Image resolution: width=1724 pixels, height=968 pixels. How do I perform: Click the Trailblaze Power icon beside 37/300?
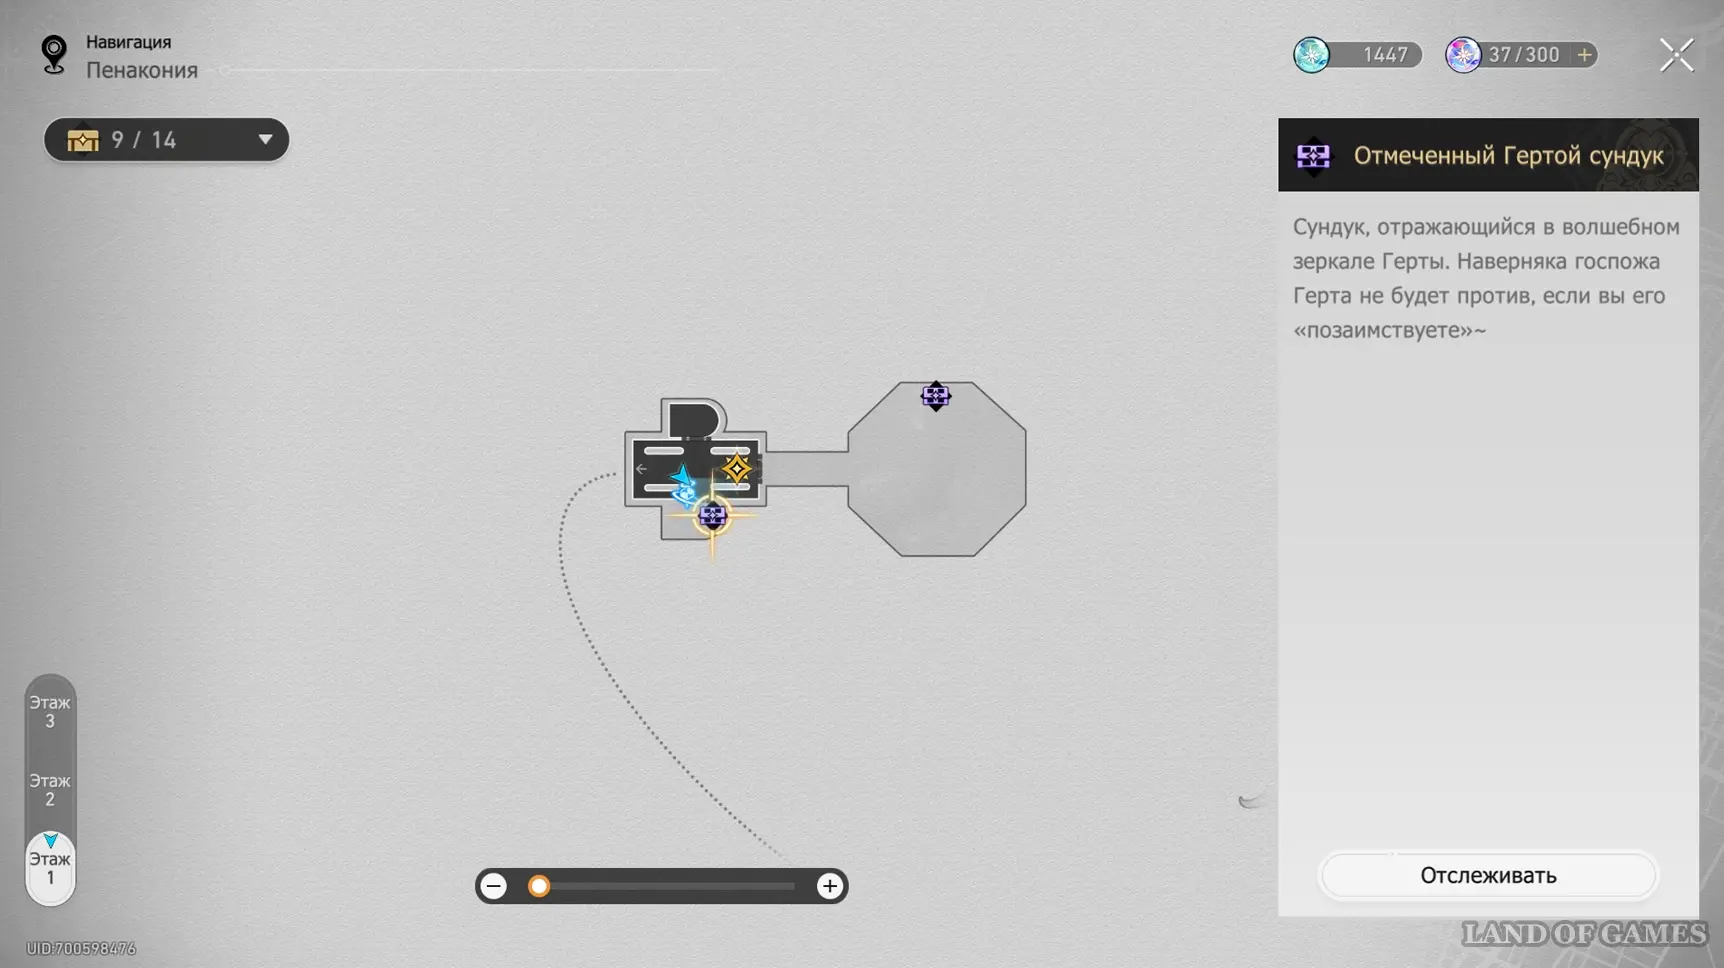(x=1463, y=55)
